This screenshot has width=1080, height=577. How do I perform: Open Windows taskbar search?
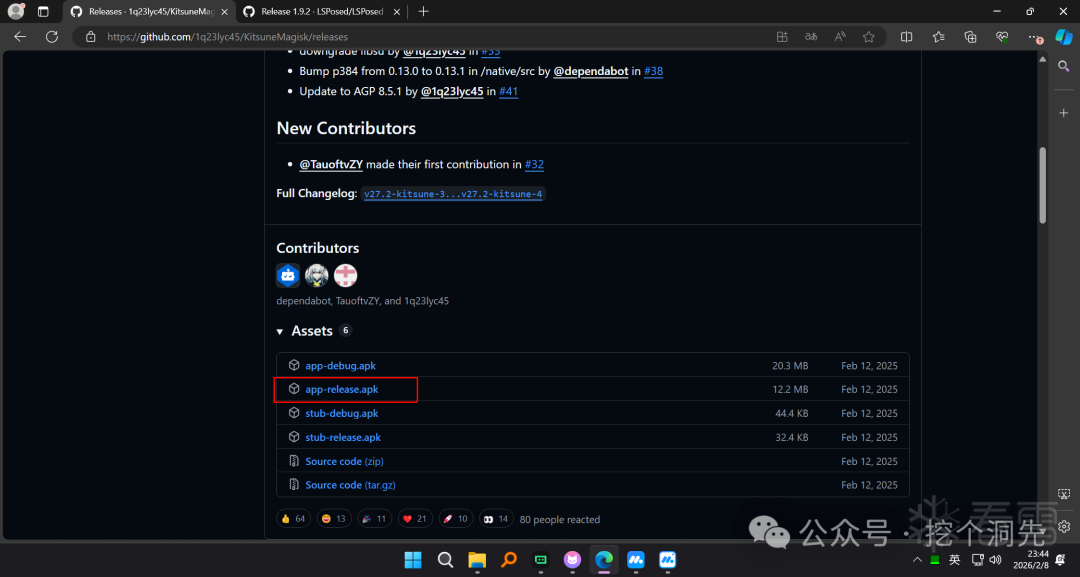pyautogui.click(x=445, y=560)
